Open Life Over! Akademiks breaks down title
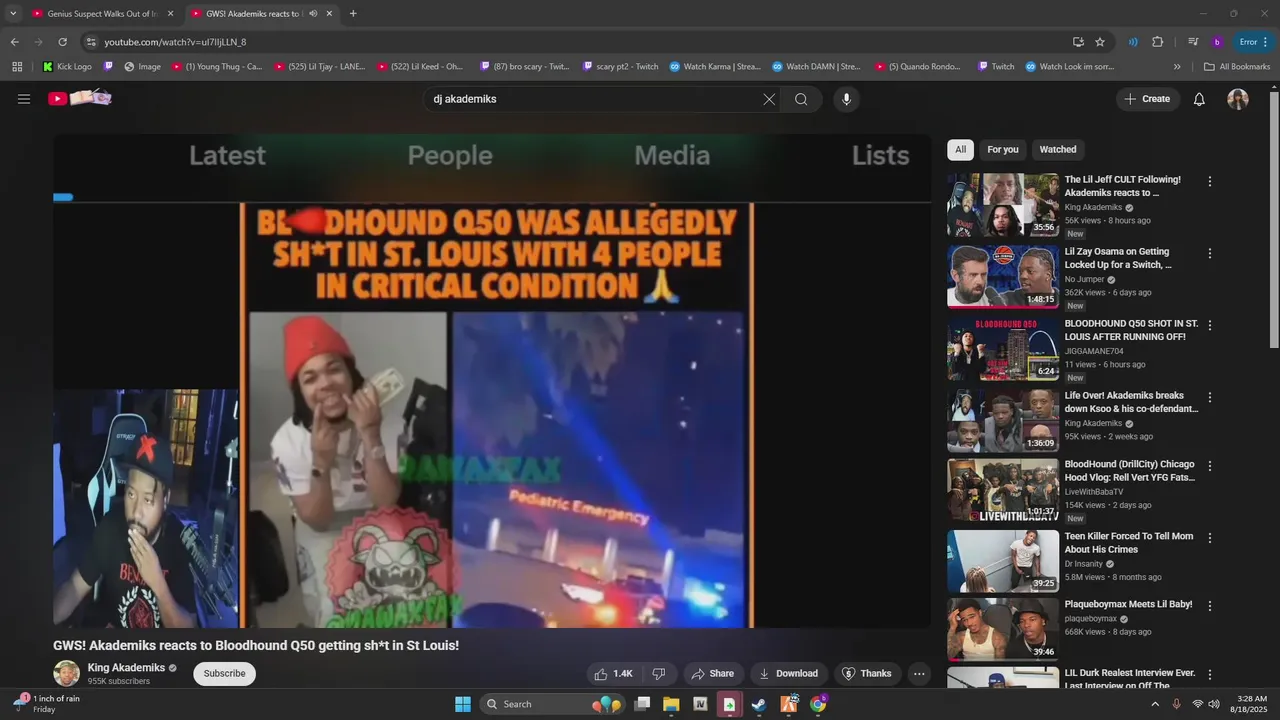Screen dimensions: 1280x720 (x=1131, y=402)
